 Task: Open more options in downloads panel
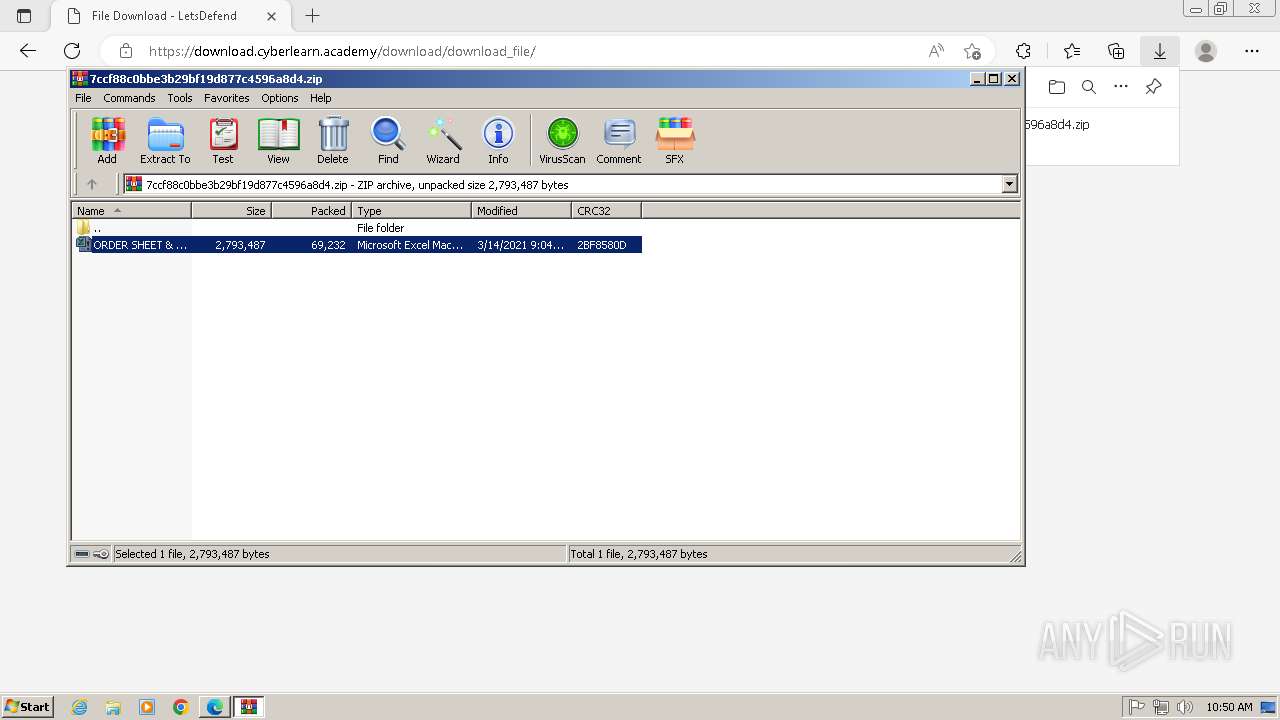[1121, 87]
